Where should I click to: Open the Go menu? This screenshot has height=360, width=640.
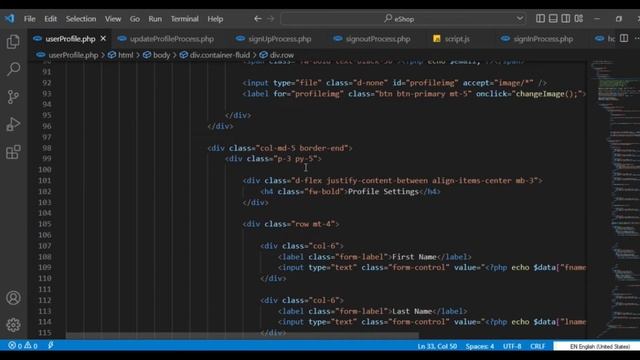[135, 19]
